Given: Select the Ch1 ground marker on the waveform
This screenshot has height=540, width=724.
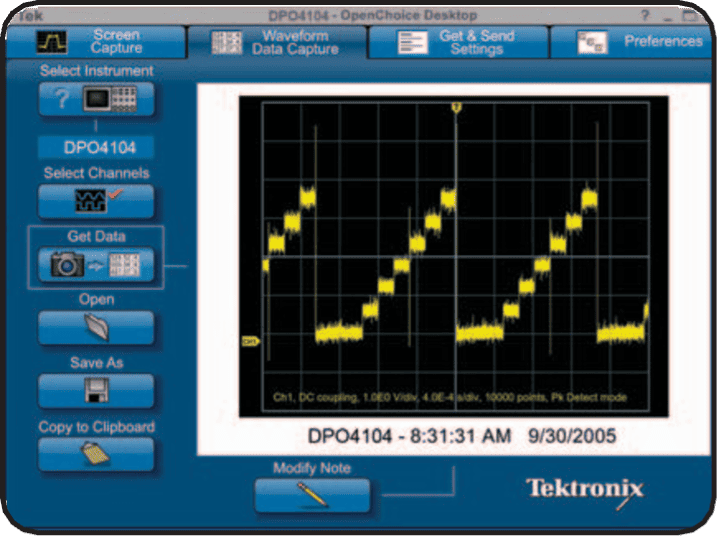Looking at the screenshot, I should coord(250,341).
